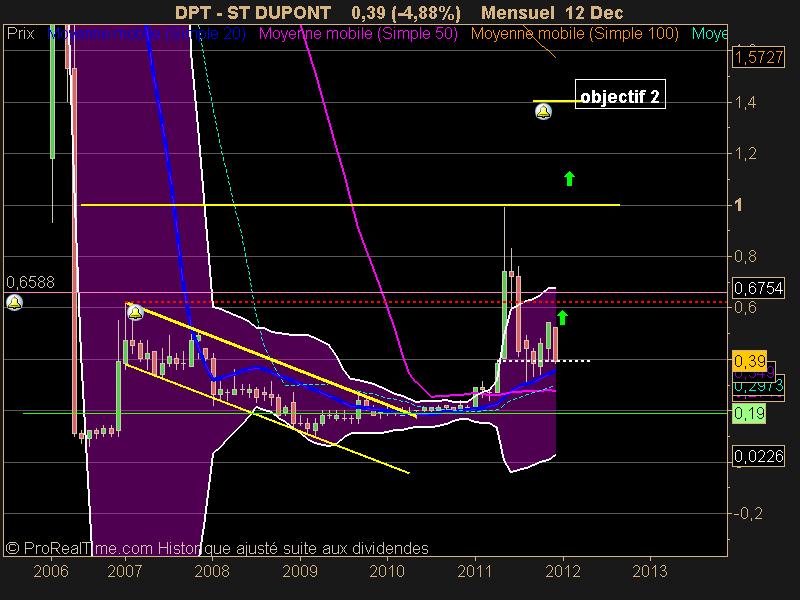Click the 1,2 price axis value

pos(745,154)
